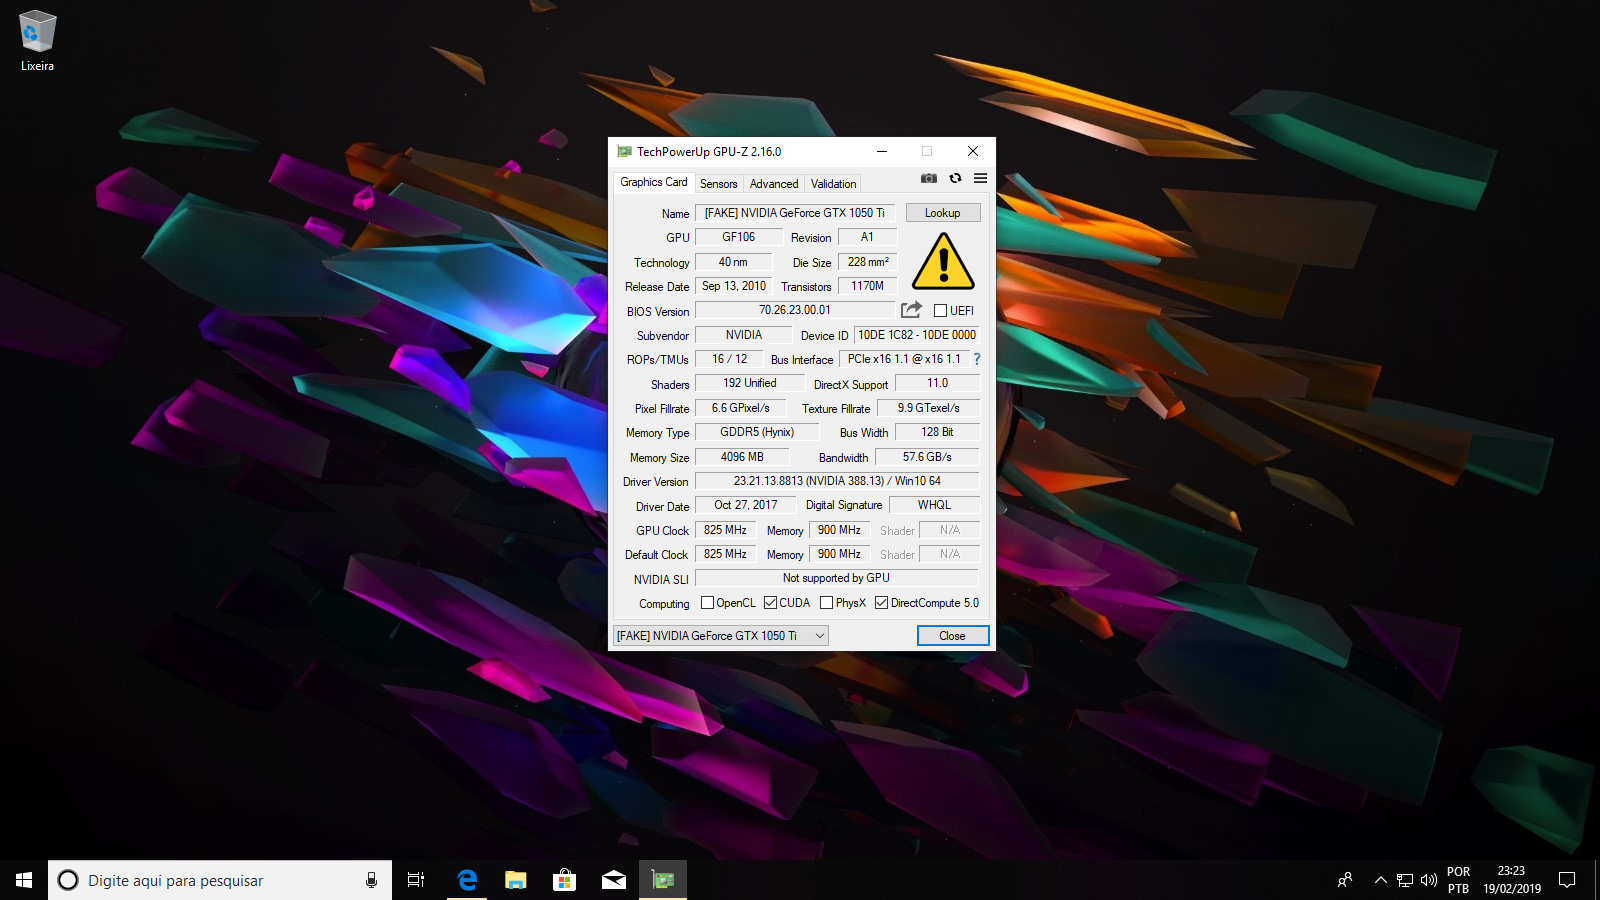Screen dimensions: 1600x900
Task: Select the Graphics Card tab
Action: click(x=653, y=182)
